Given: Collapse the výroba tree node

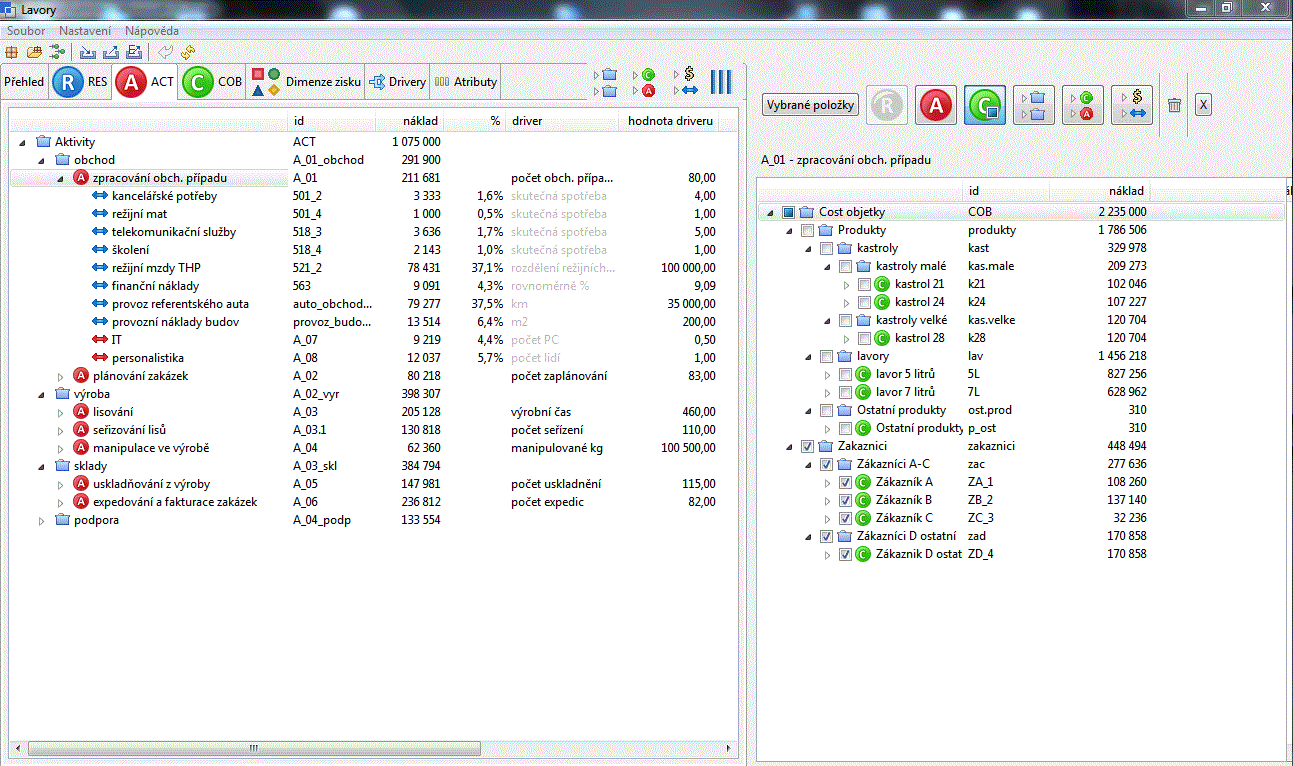Looking at the screenshot, I should point(42,394).
